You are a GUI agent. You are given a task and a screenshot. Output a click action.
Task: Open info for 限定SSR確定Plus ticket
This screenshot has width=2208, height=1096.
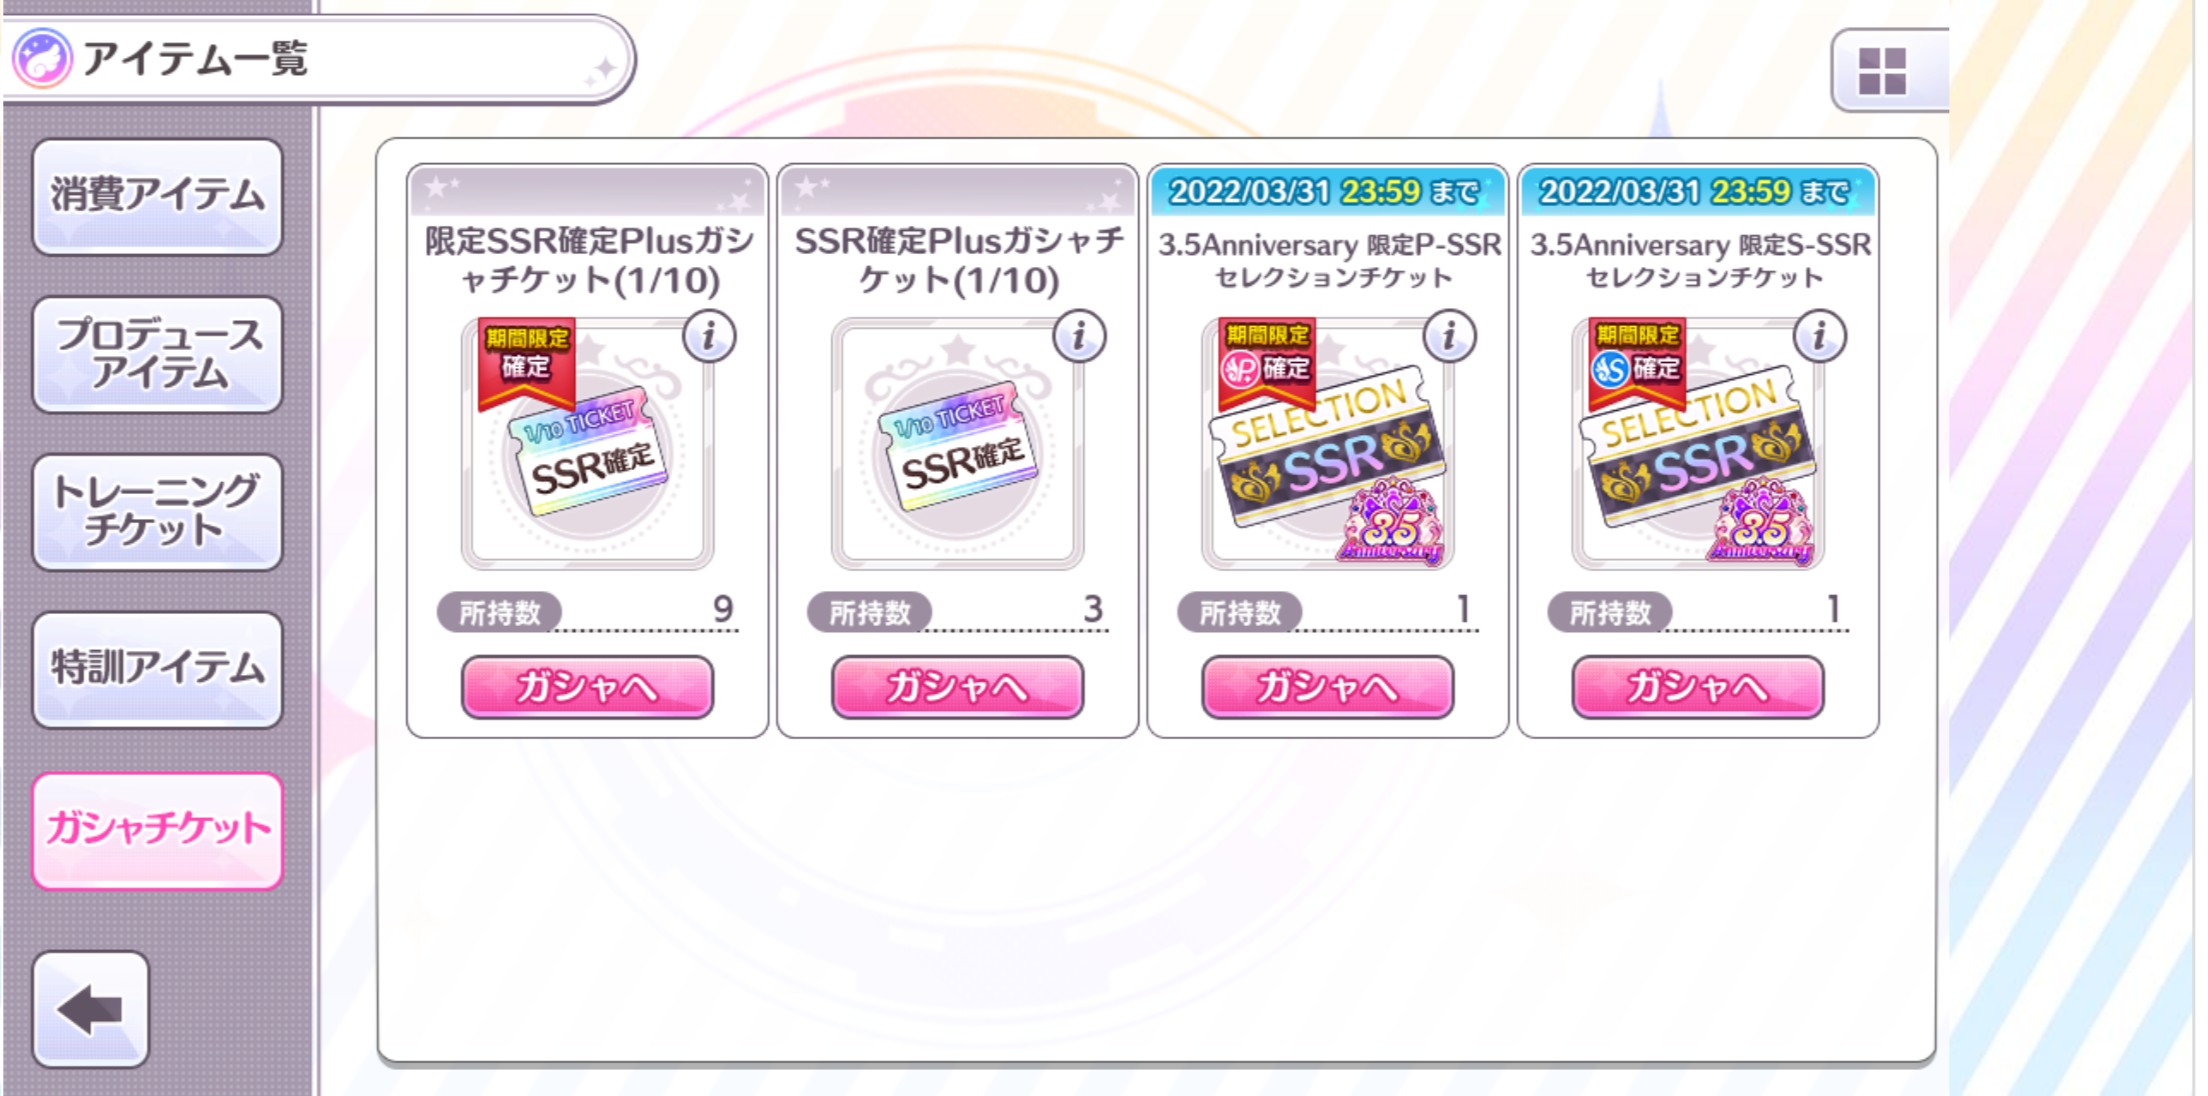coord(709,337)
